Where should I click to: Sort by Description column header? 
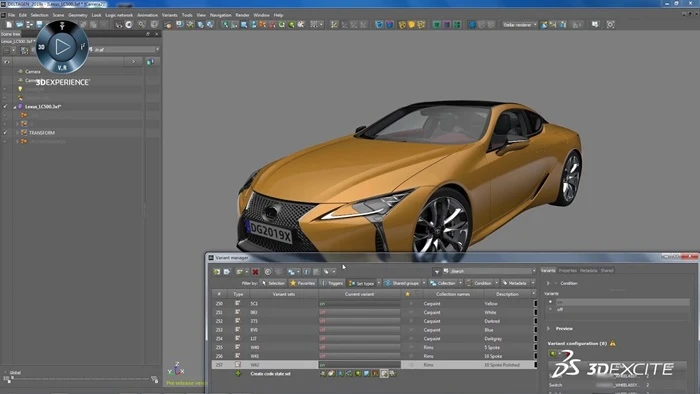(507, 294)
